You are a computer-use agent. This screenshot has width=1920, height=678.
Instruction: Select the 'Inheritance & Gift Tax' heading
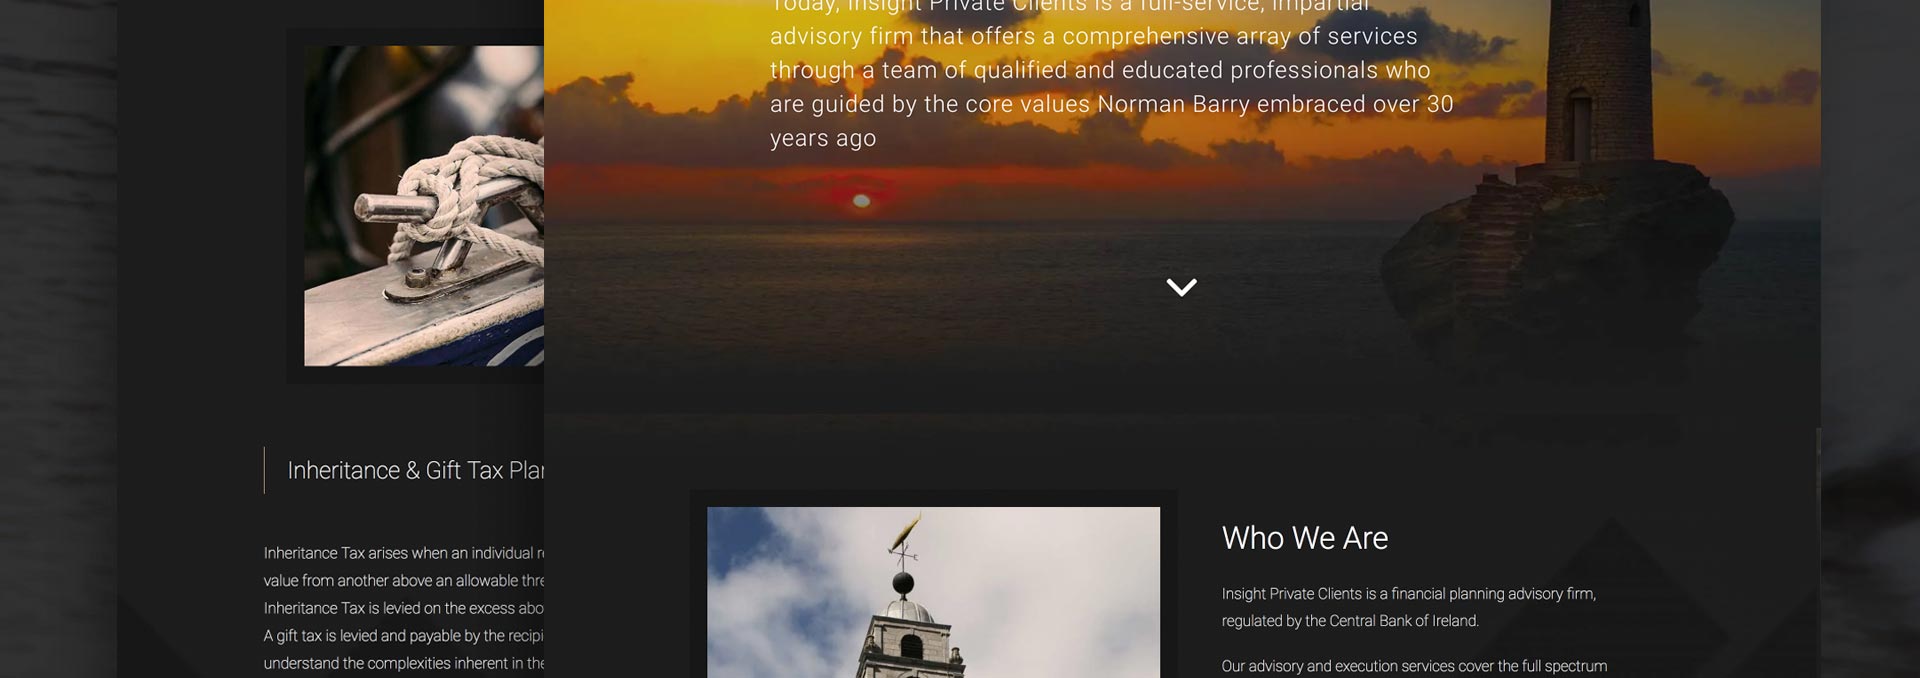point(416,470)
